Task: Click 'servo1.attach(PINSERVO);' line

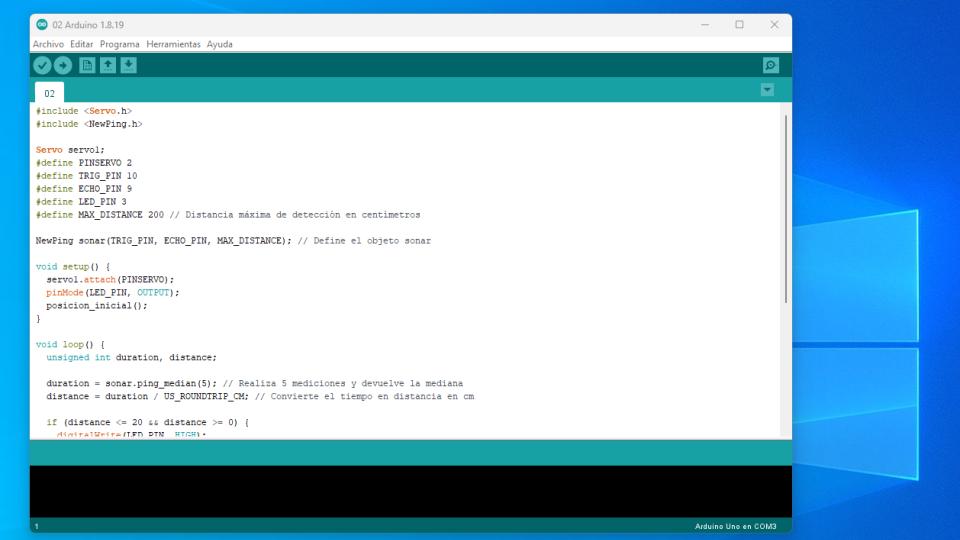Action: (110, 279)
